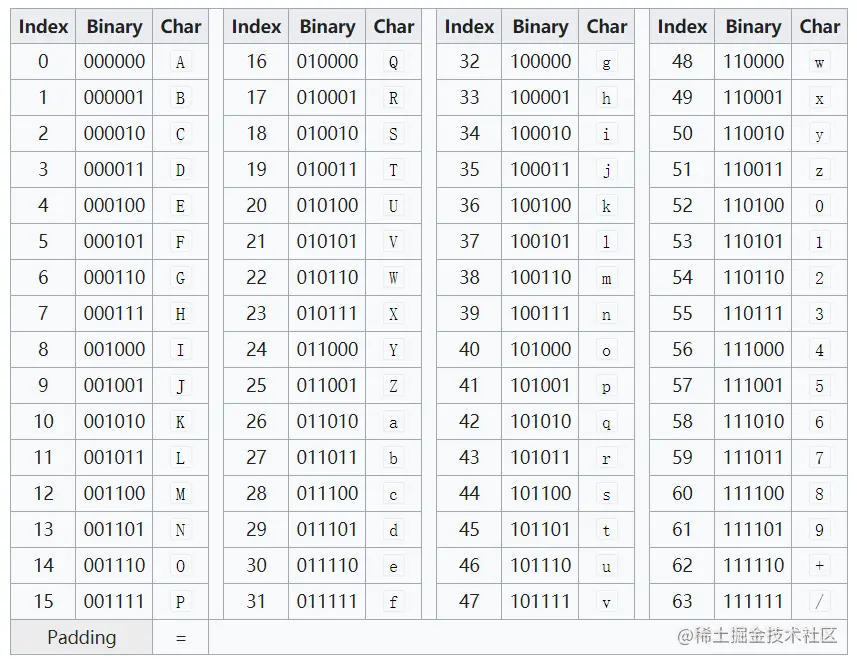This screenshot has width=857, height=665.
Task: Click the second table's Binary header
Action: pyautogui.click(x=327, y=26)
